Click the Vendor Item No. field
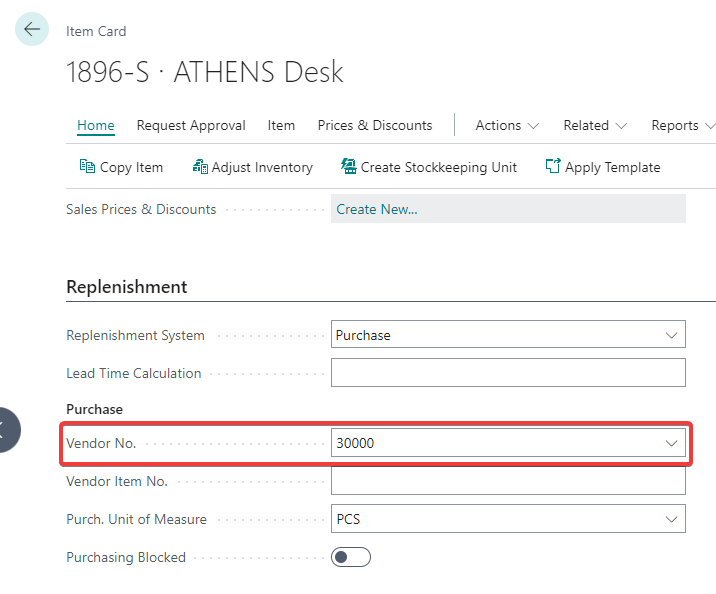 (508, 481)
